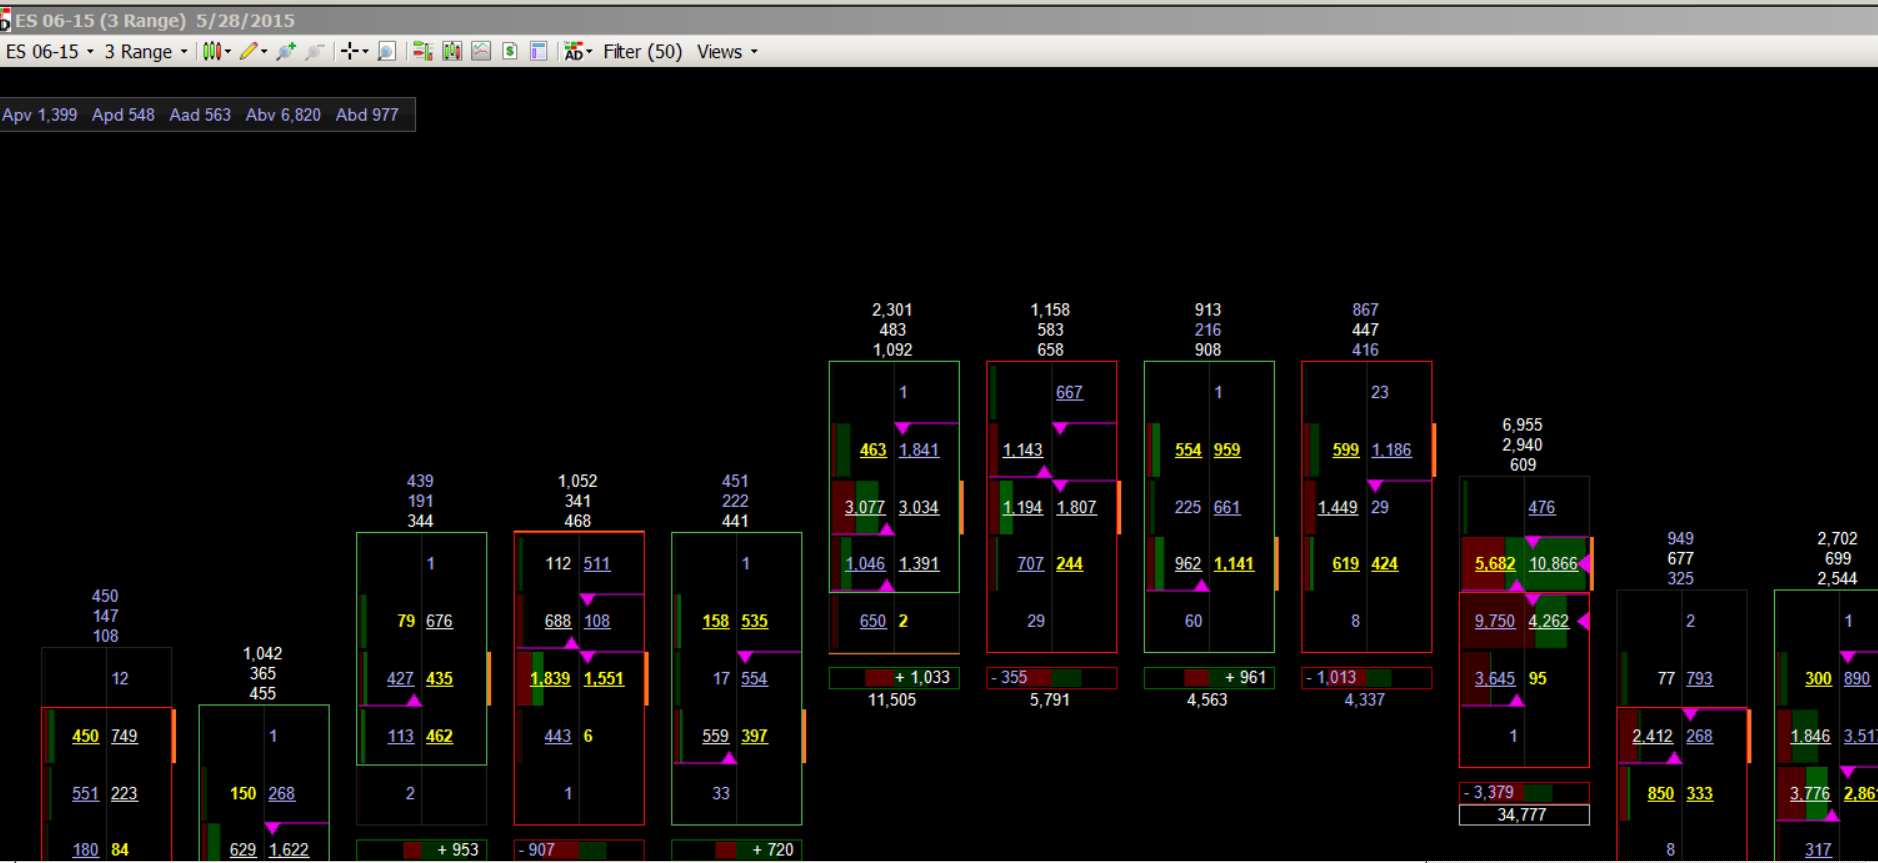Click the 1,839 bid volume cell
Screen dimensions: 1878x863
pos(550,678)
